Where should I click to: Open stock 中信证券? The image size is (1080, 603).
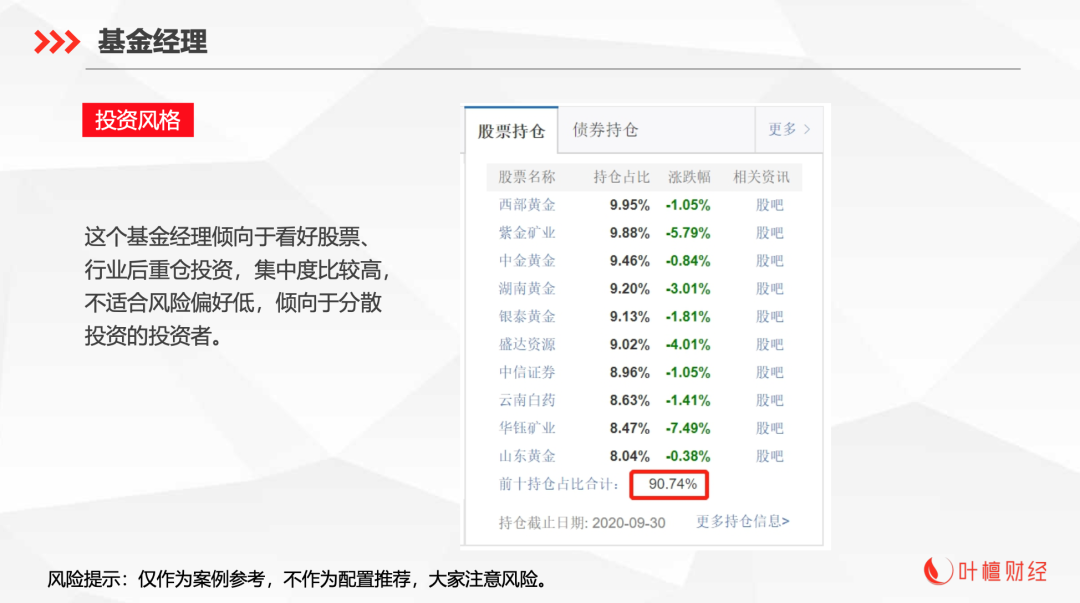527,372
